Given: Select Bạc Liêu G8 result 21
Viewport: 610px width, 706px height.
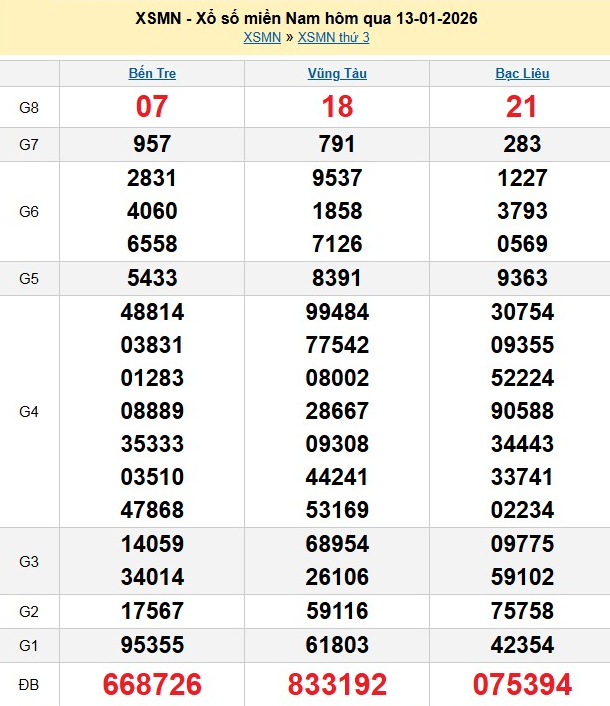Looking at the screenshot, I should click(x=521, y=107).
